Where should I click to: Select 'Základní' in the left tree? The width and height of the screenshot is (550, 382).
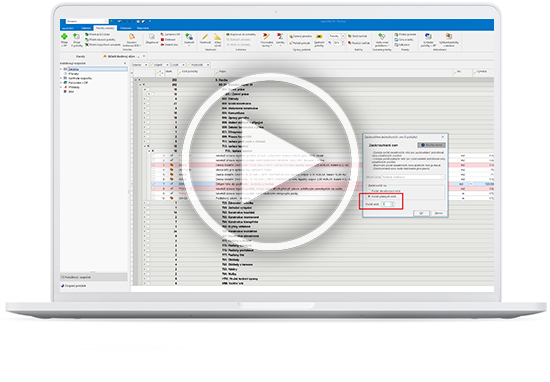point(74,69)
